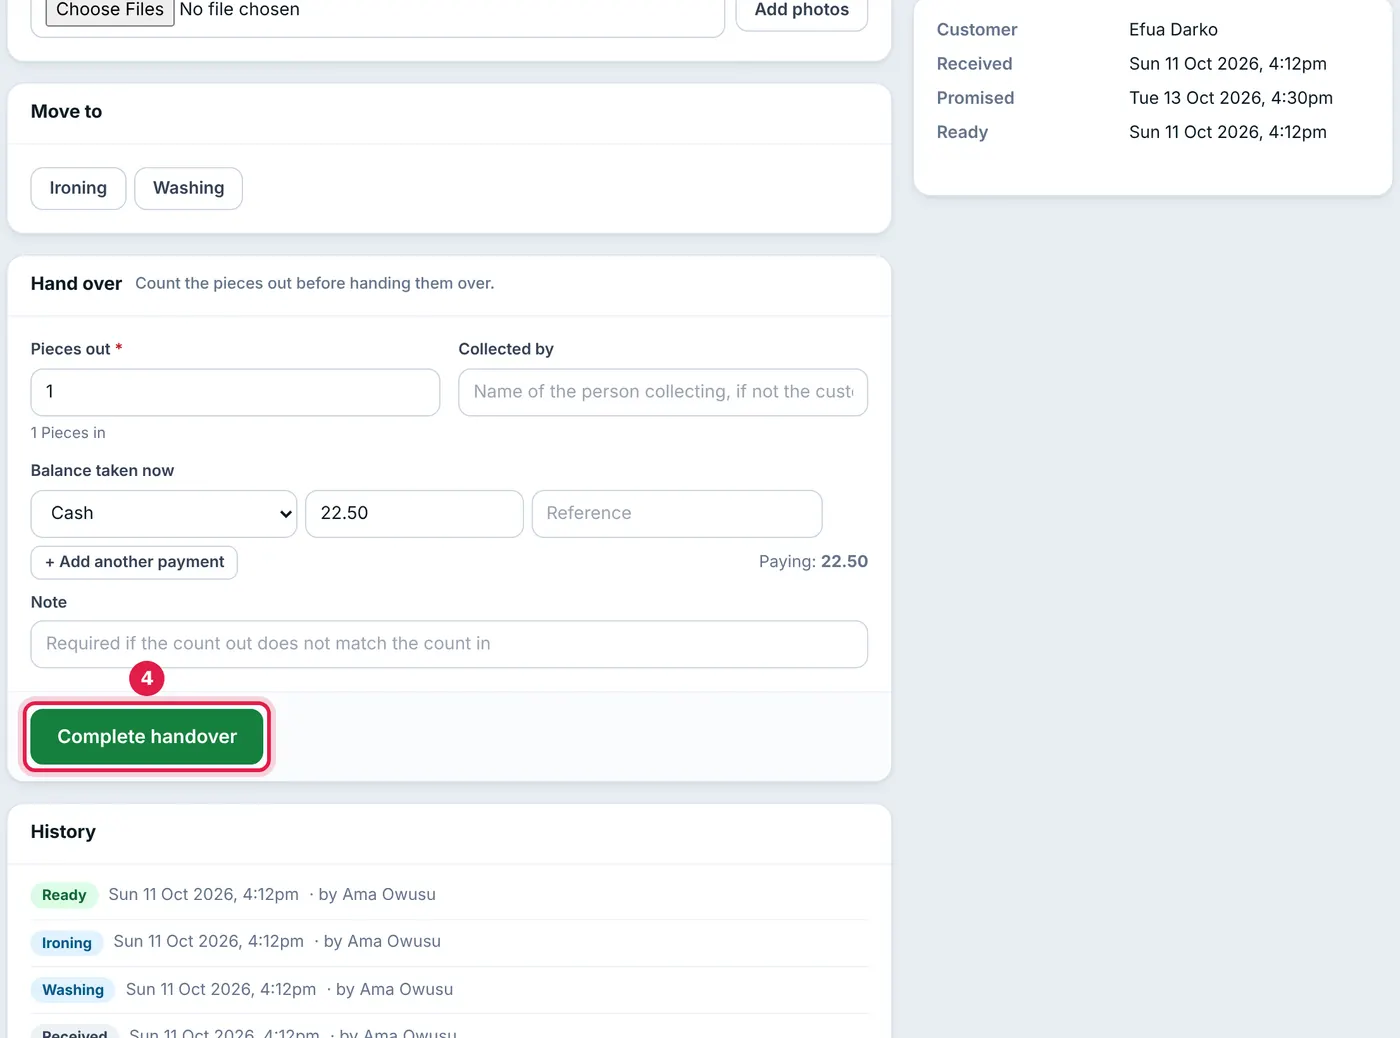Image resolution: width=1400 pixels, height=1038 pixels.
Task: Open the Cash payment method dropdown
Action: [x=164, y=513]
